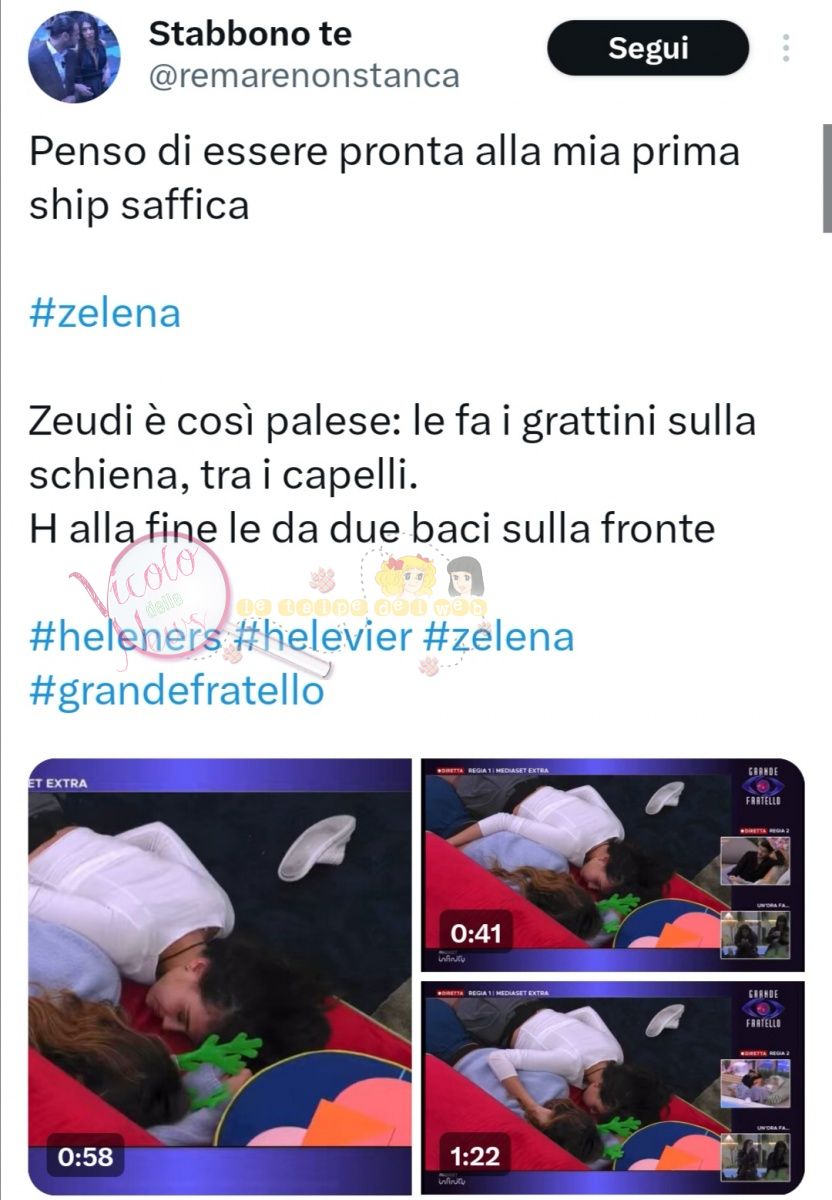Click the 0:58 duration badge

pos(84,1157)
